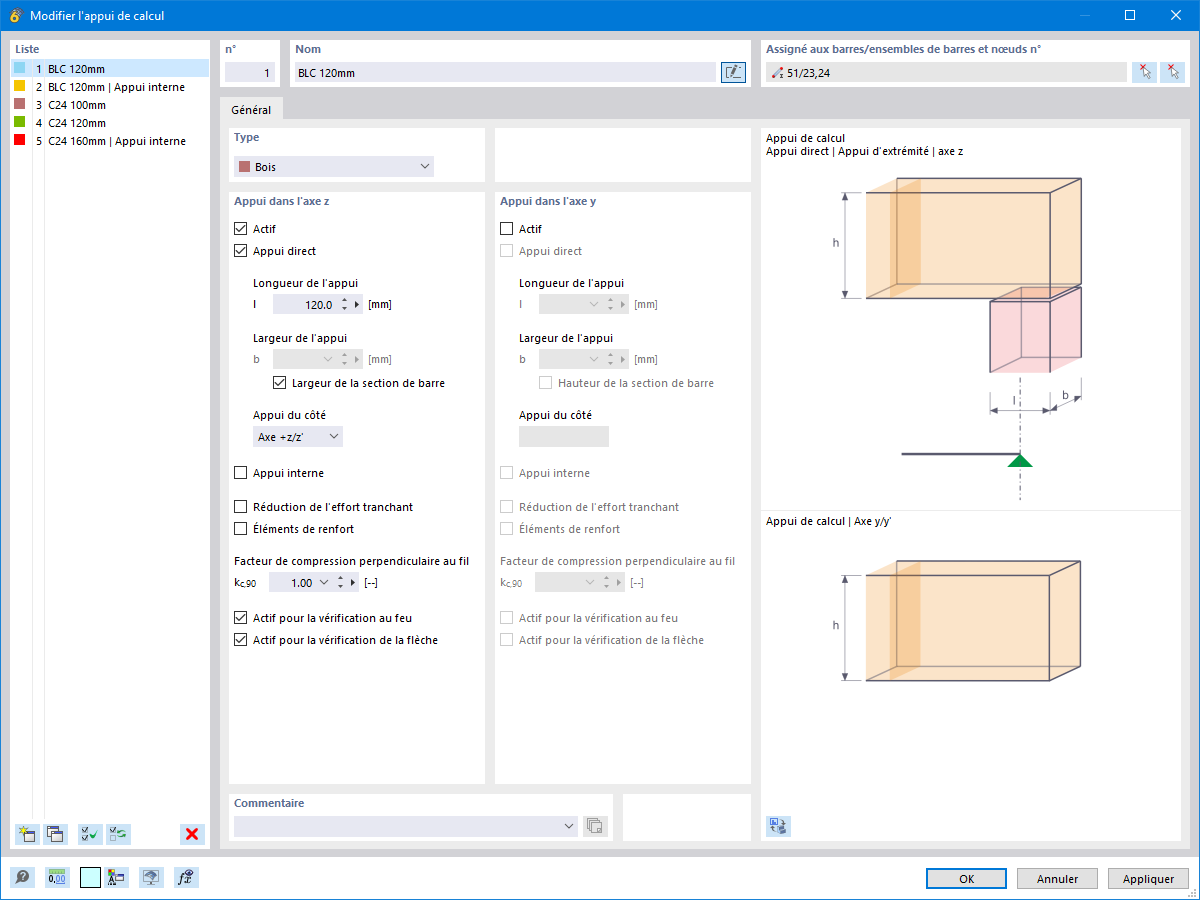The image size is (1200, 900).
Task: Click the Nom field containing BLC 120mm
Action: click(505, 72)
